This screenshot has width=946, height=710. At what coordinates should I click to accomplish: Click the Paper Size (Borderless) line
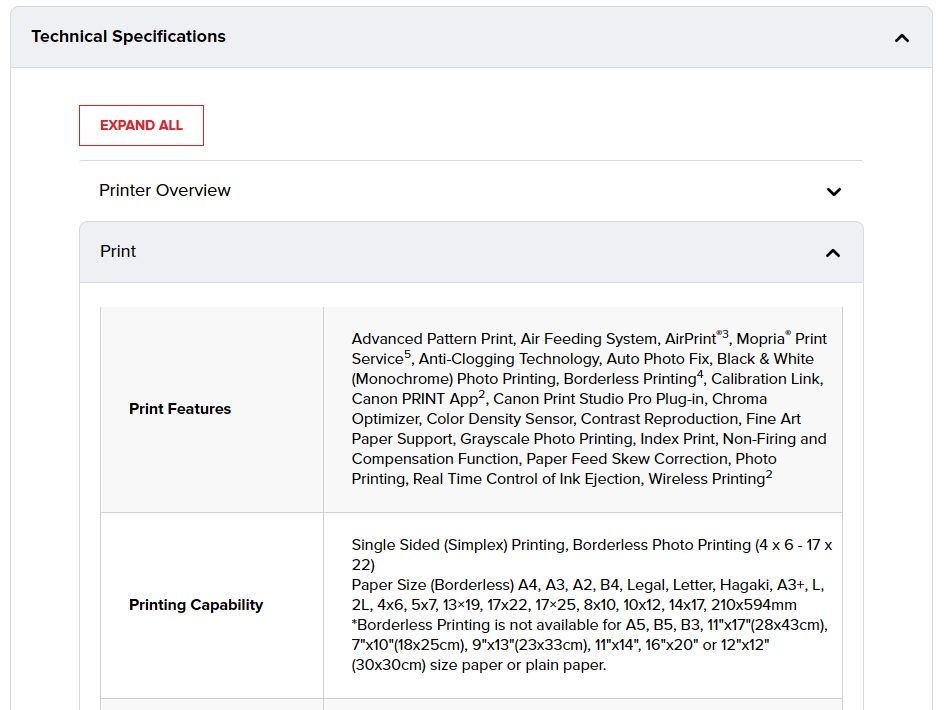tap(433, 585)
